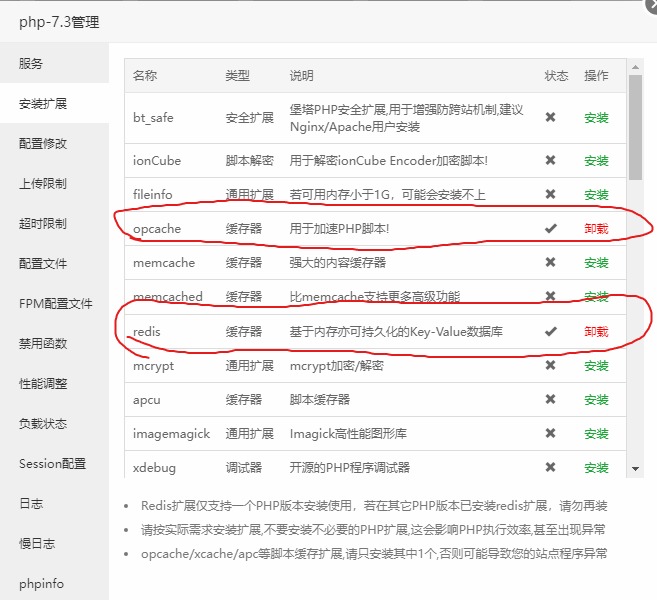Uninstall the opcache extension
657x600 pixels.
(596, 229)
